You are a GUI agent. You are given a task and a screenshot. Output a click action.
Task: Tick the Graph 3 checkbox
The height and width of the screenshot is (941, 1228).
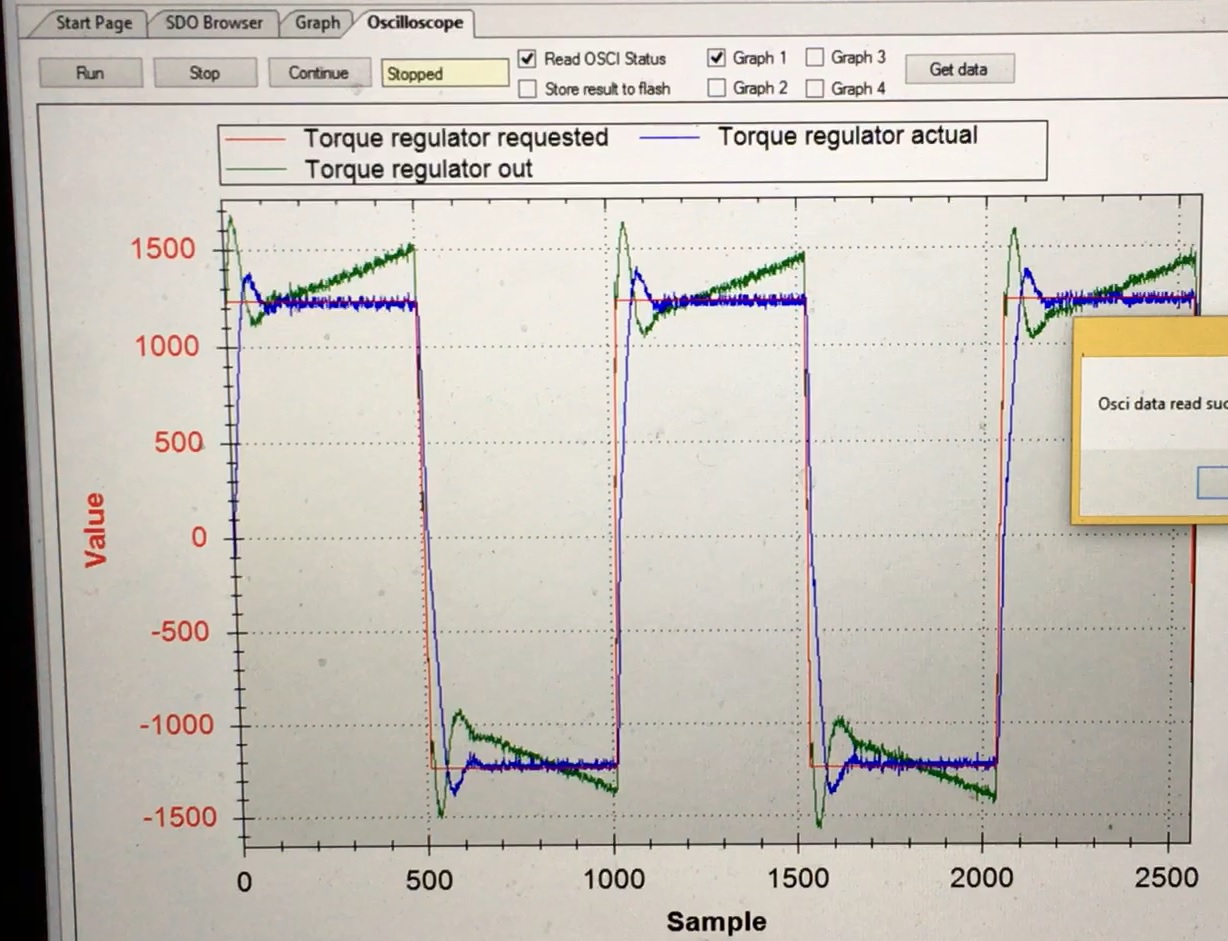[x=815, y=58]
